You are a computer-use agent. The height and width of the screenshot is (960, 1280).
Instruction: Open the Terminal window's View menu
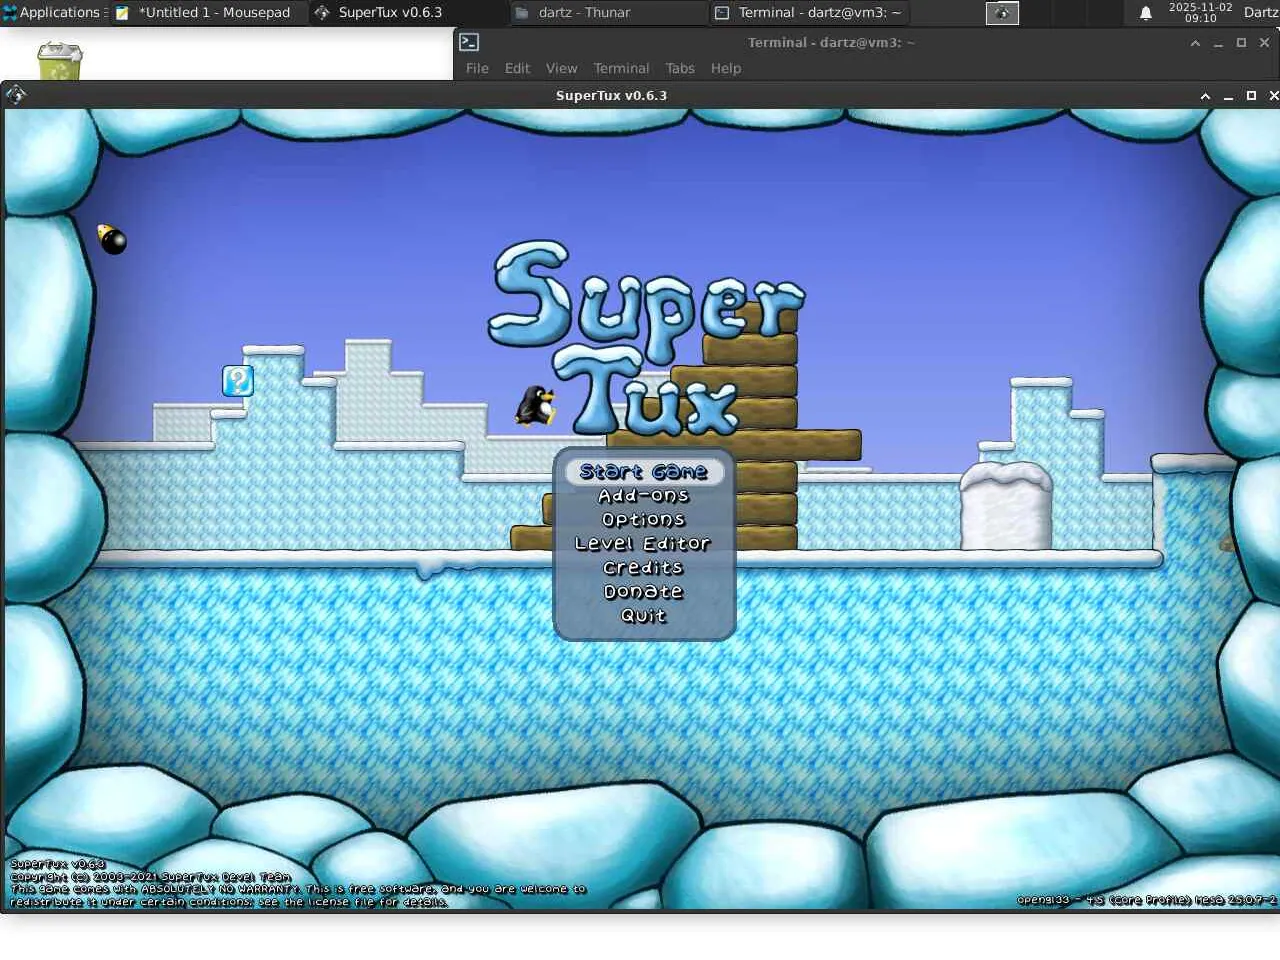point(561,68)
